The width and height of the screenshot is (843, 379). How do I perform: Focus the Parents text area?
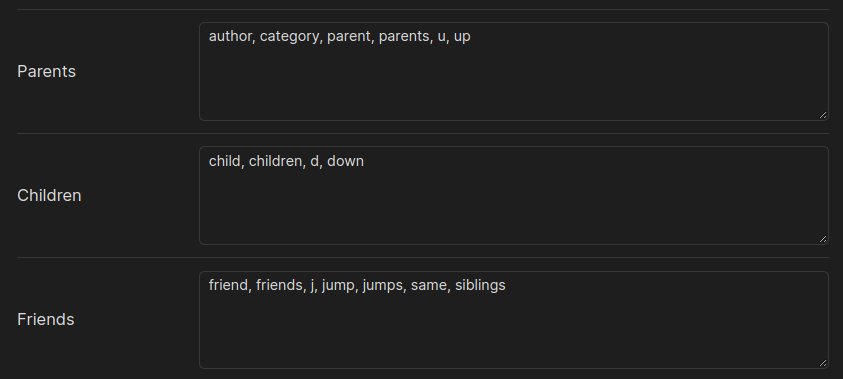coord(513,71)
